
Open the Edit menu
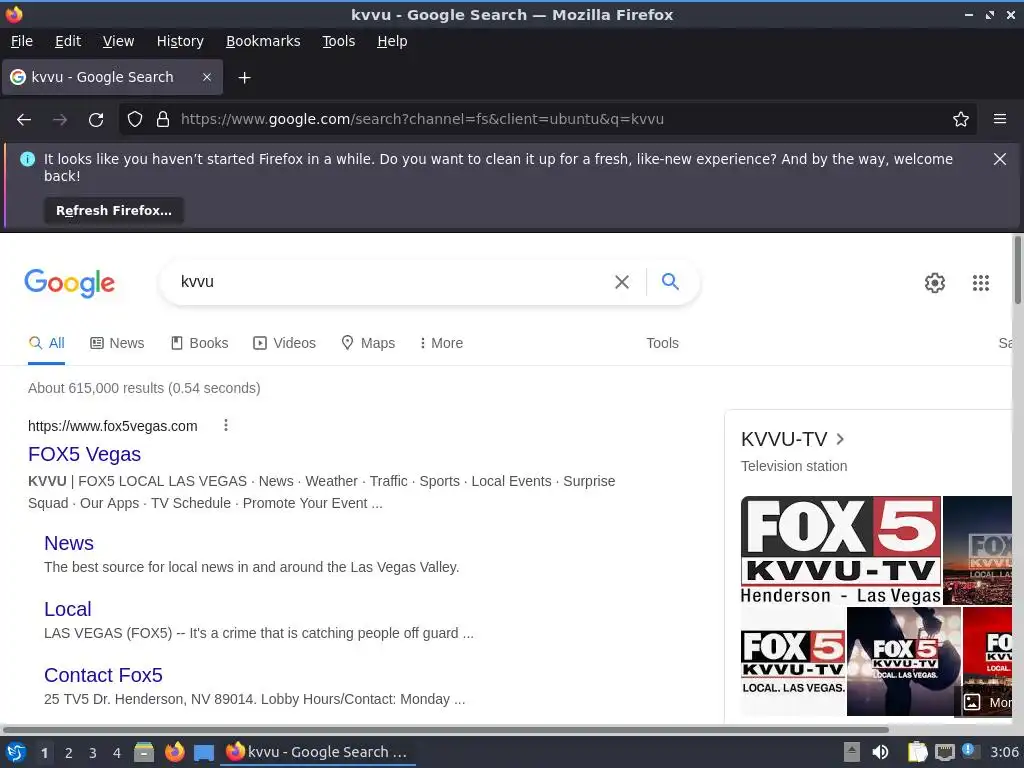click(x=68, y=41)
